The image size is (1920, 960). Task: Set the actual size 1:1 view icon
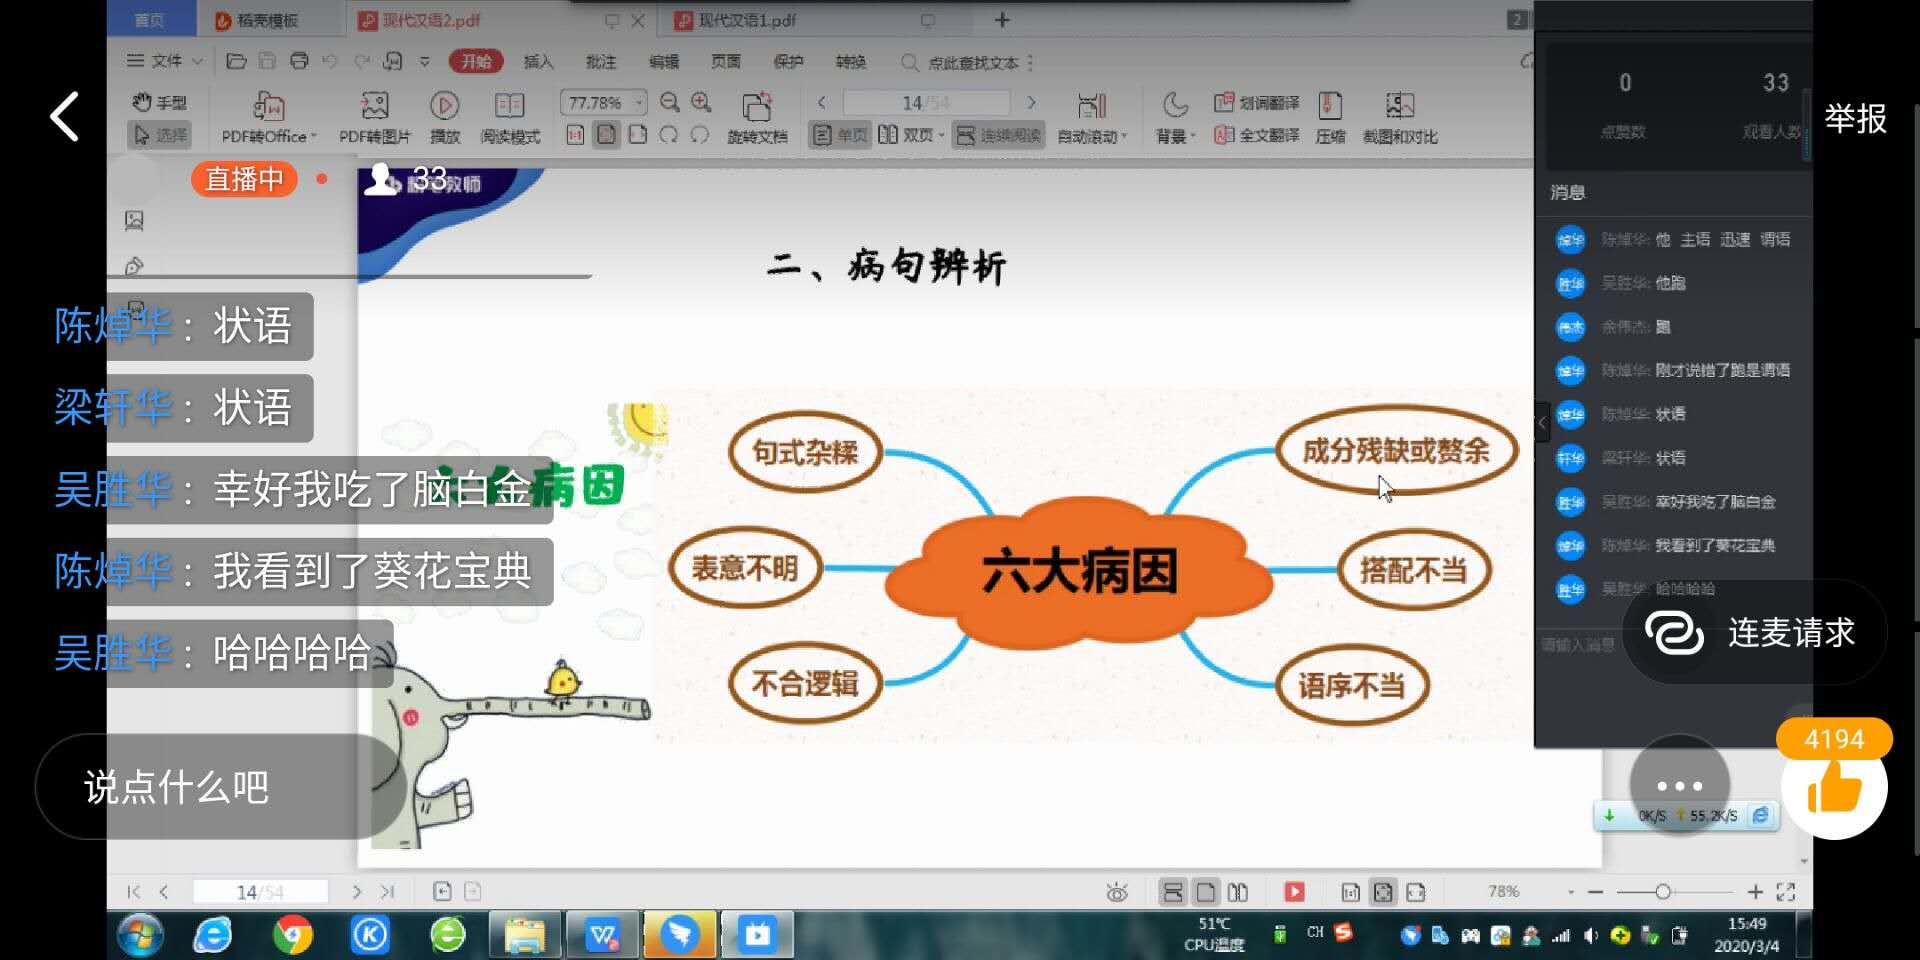click(575, 135)
